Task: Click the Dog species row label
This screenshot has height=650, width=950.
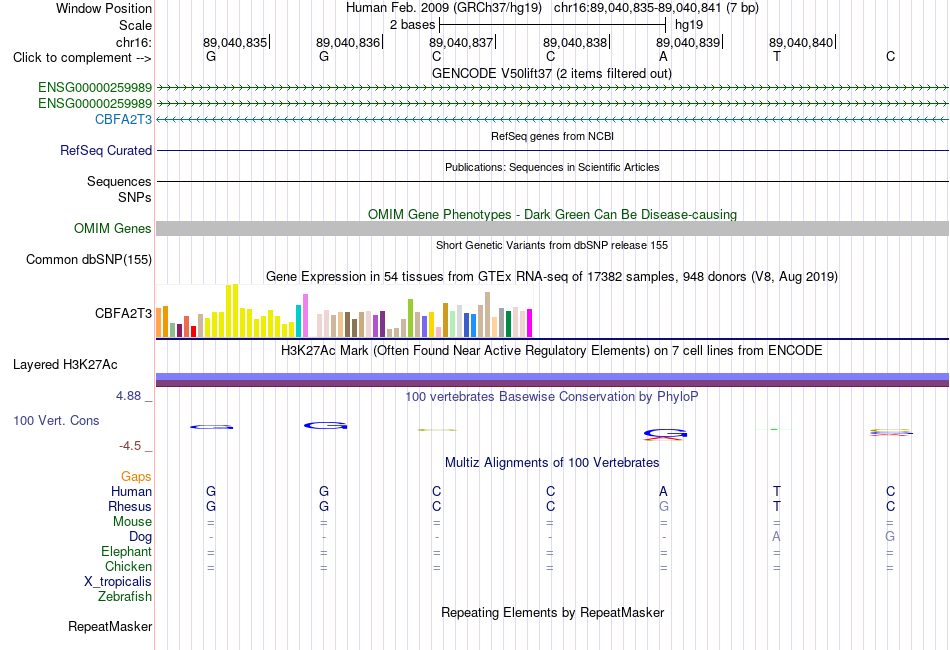Action: click(x=140, y=537)
